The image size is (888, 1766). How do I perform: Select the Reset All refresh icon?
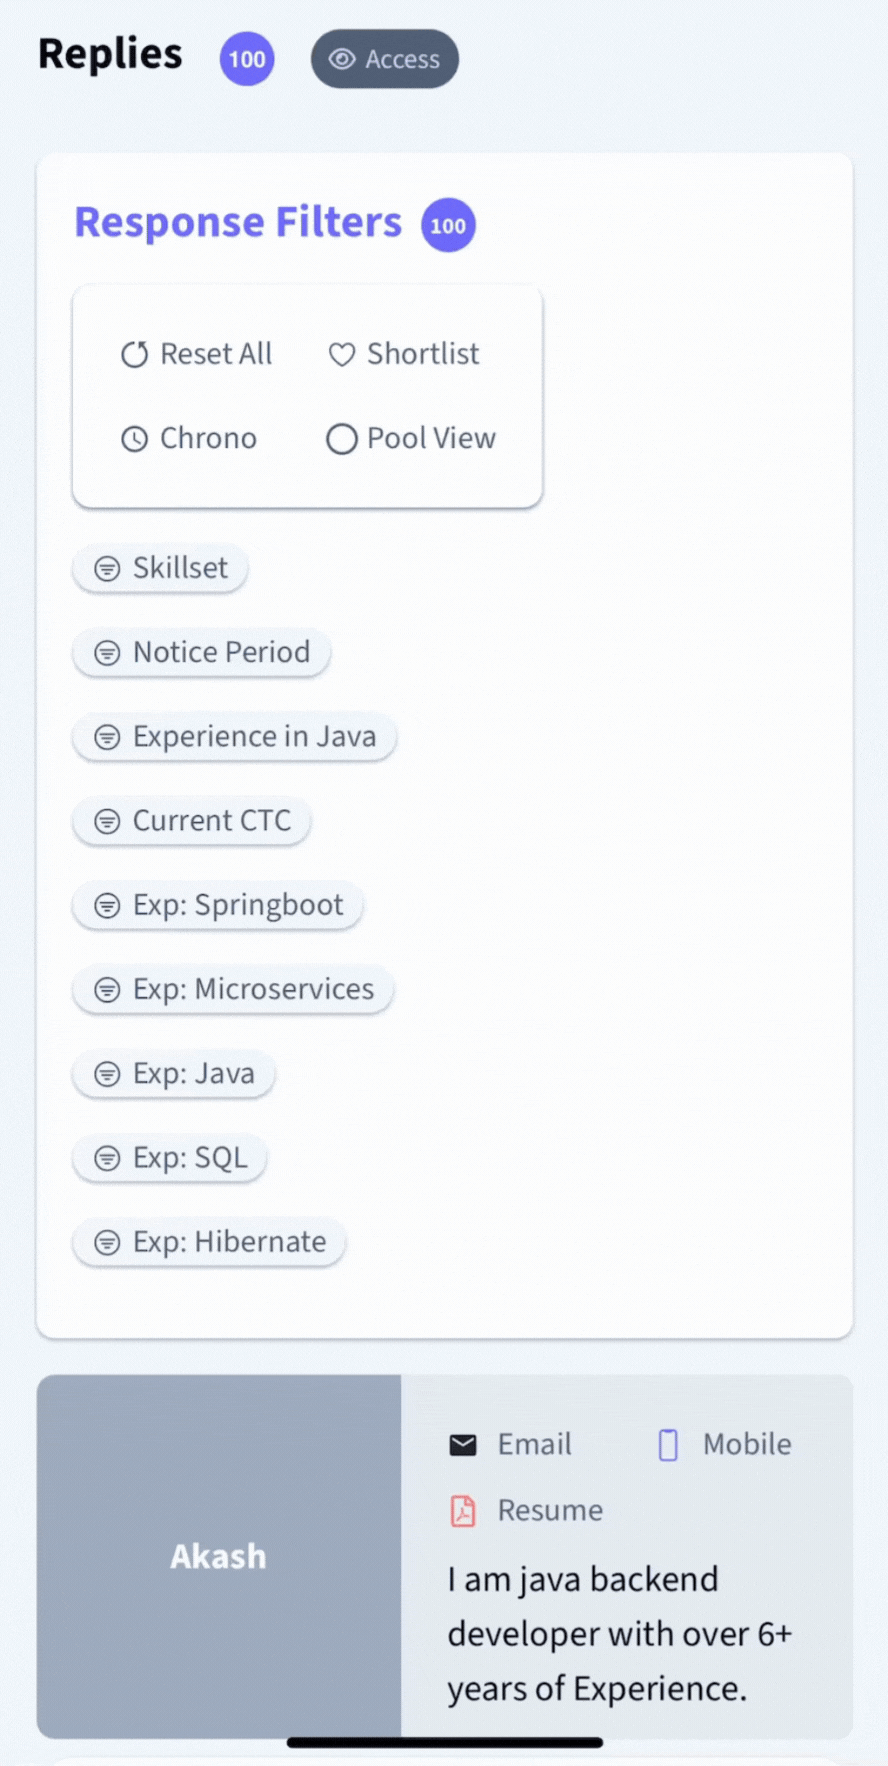[x=135, y=354]
